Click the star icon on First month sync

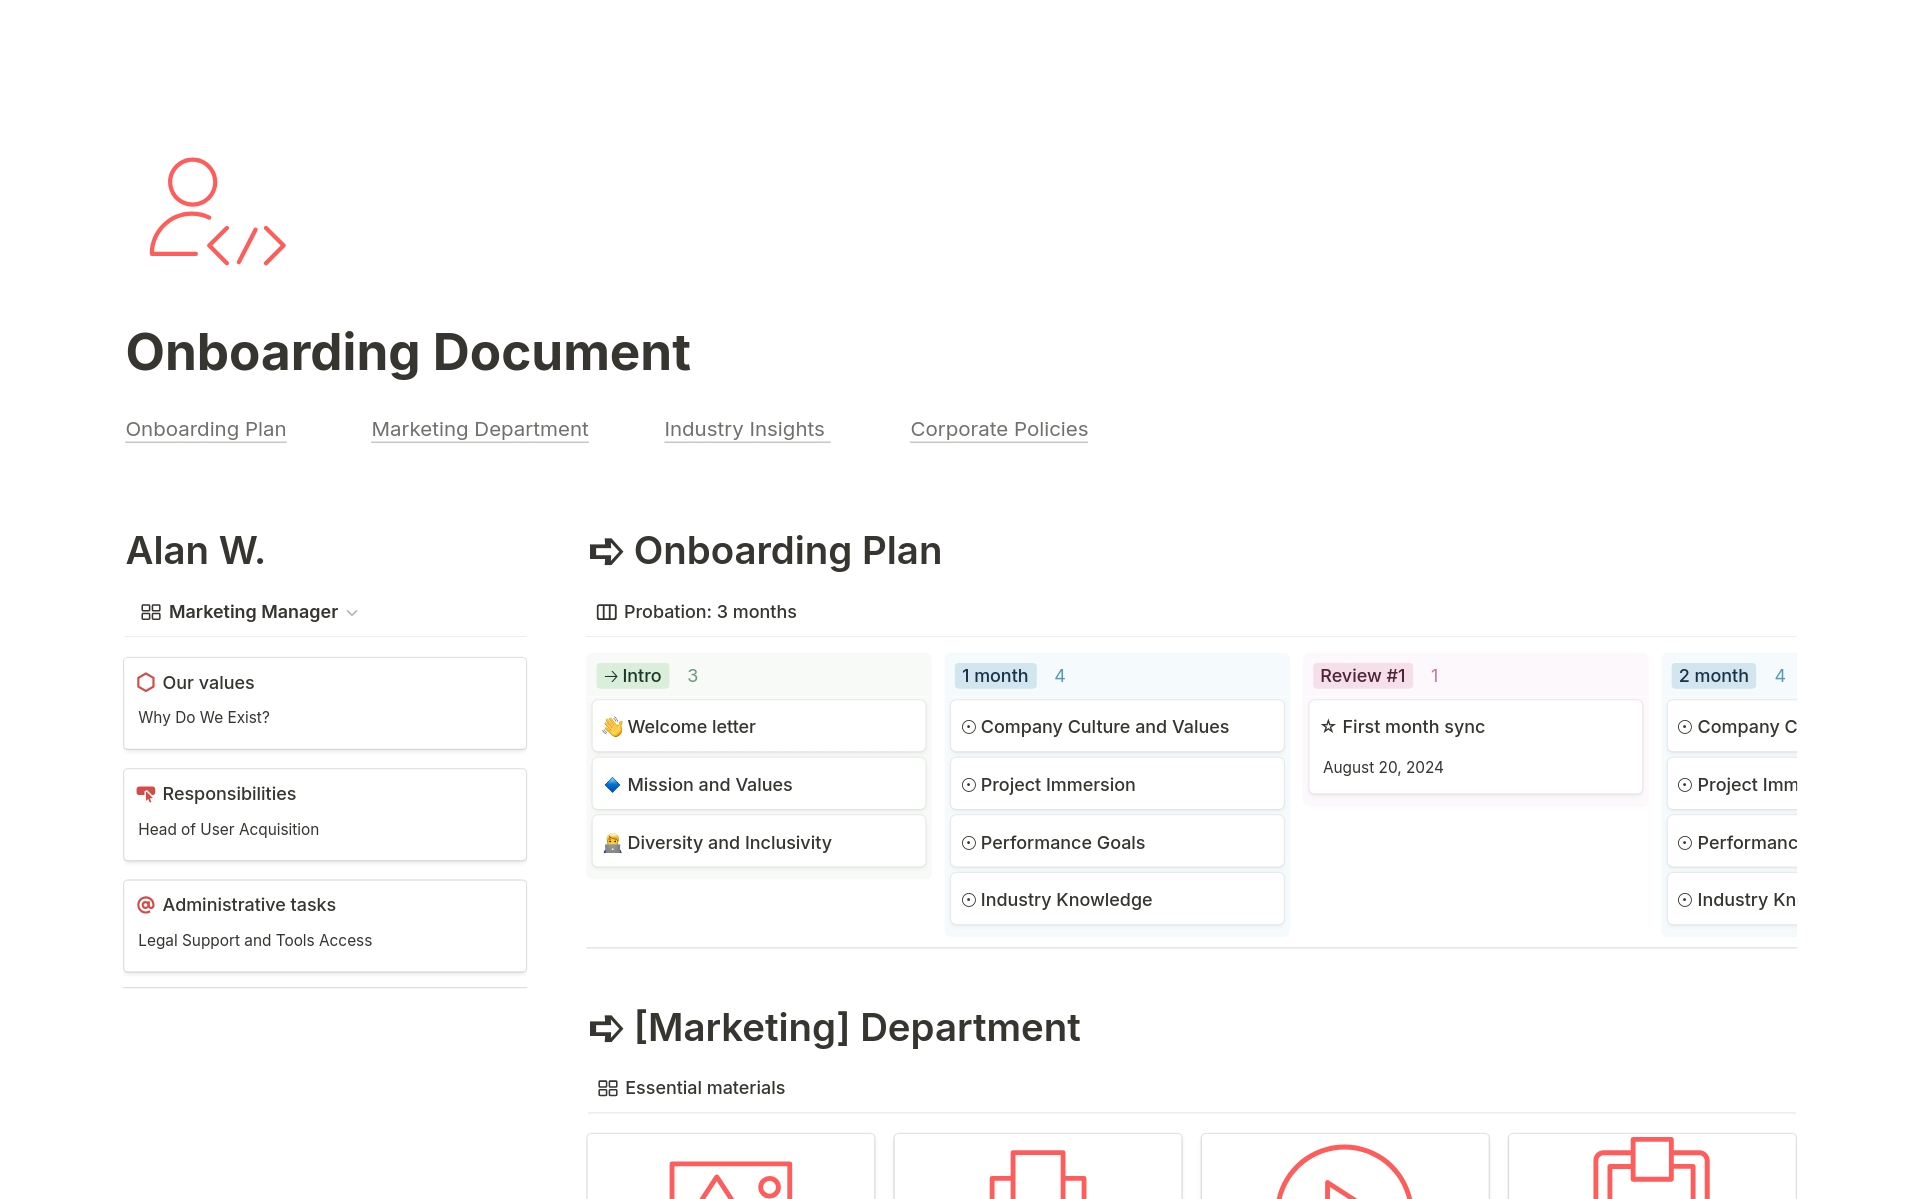coord(1328,727)
